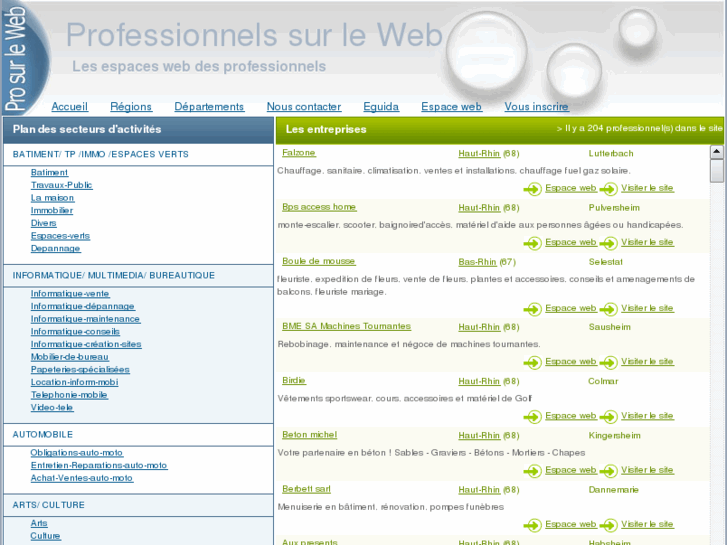Open the Informatique-vente category
The image size is (727, 545).
[x=70, y=294]
